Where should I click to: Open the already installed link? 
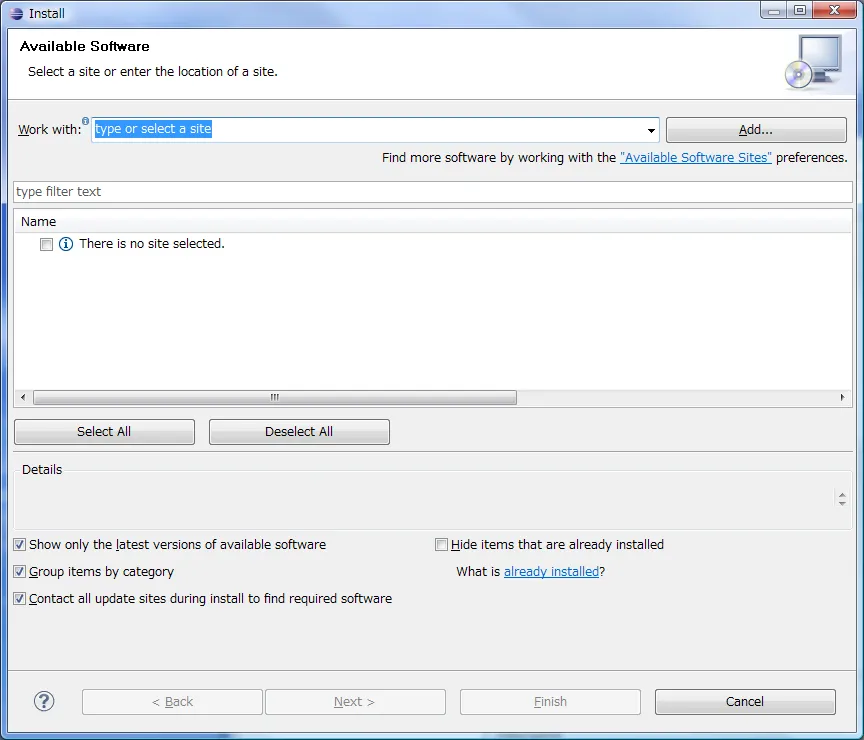click(x=551, y=571)
